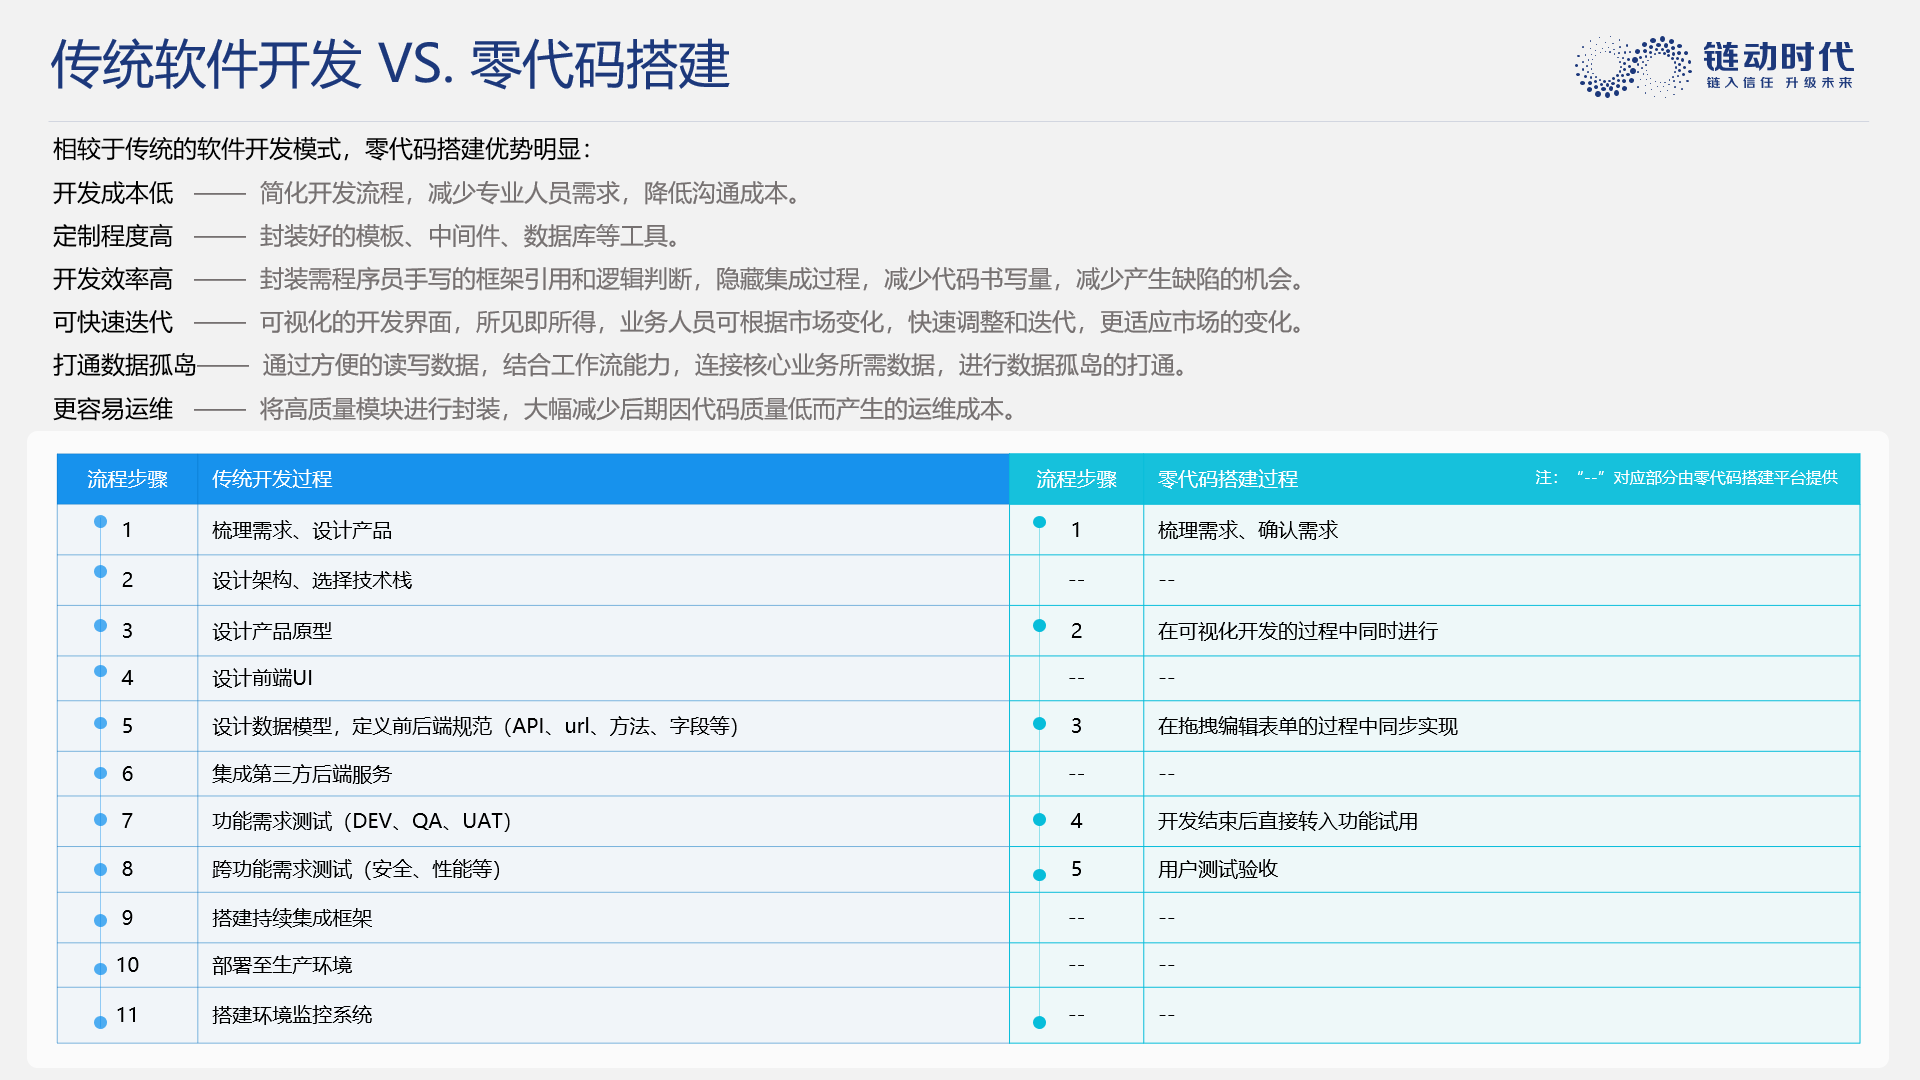Select the heading 开发效率高

click(x=113, y=279)
